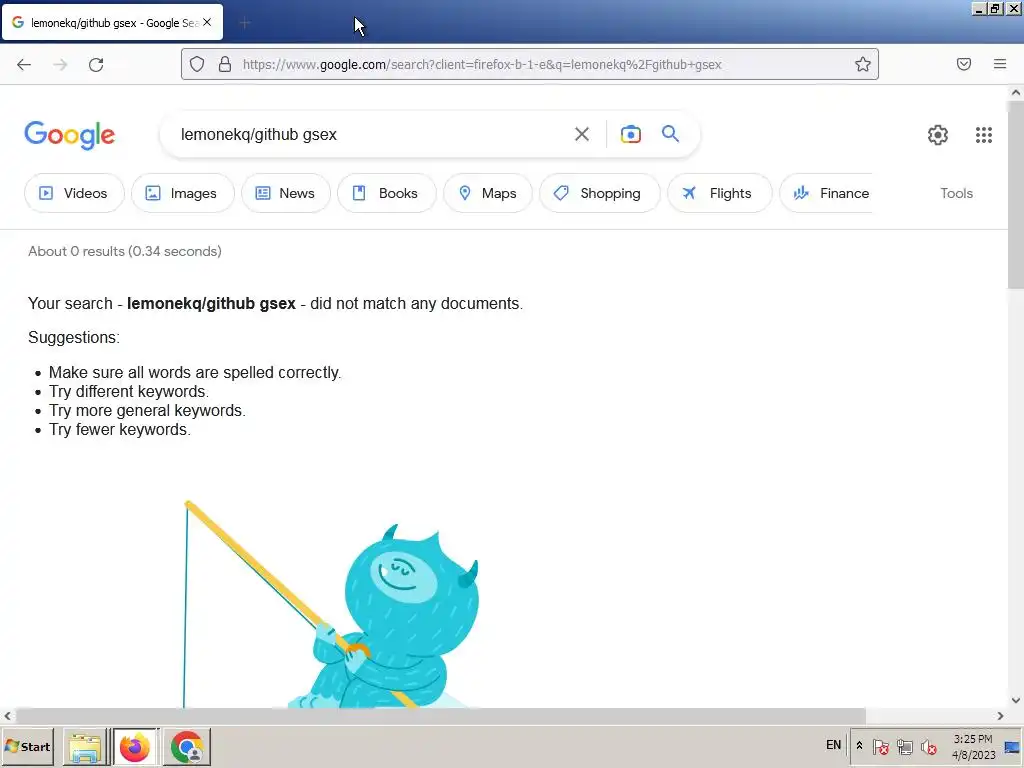The width and height of the screenshot is (1024, 768).
Task: Select the Flights filter
Action: tap(719, 193)
